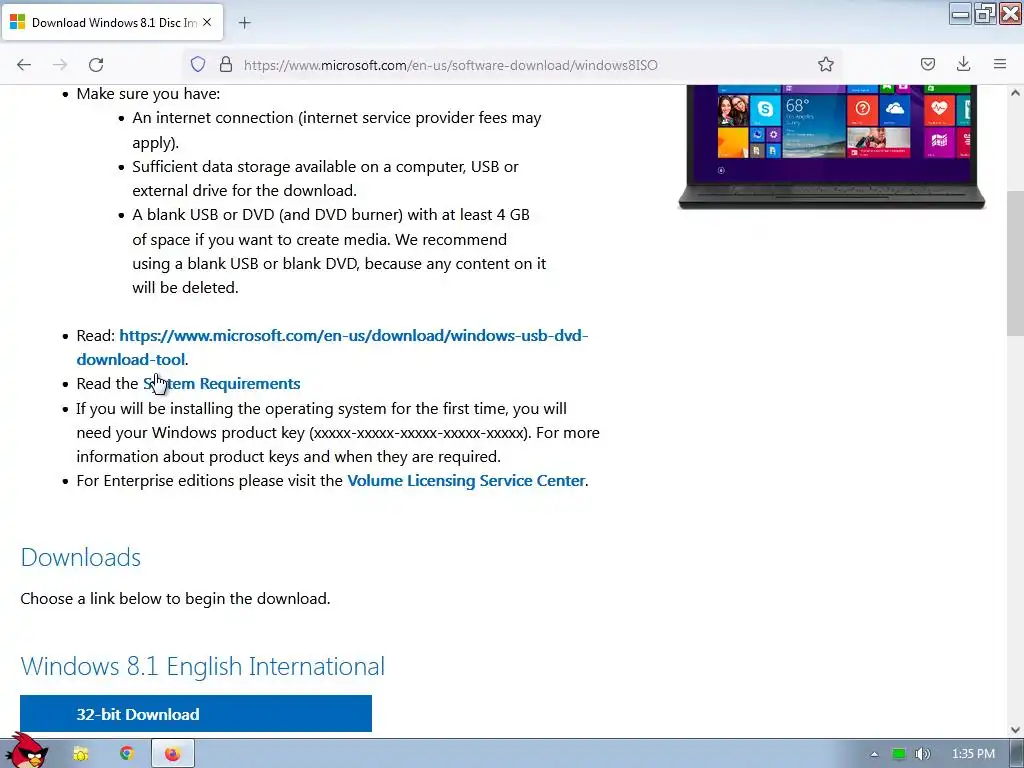Click the page scrollbar down arrow
The image size is (1024, 768).
click(x=1015, y=729)
